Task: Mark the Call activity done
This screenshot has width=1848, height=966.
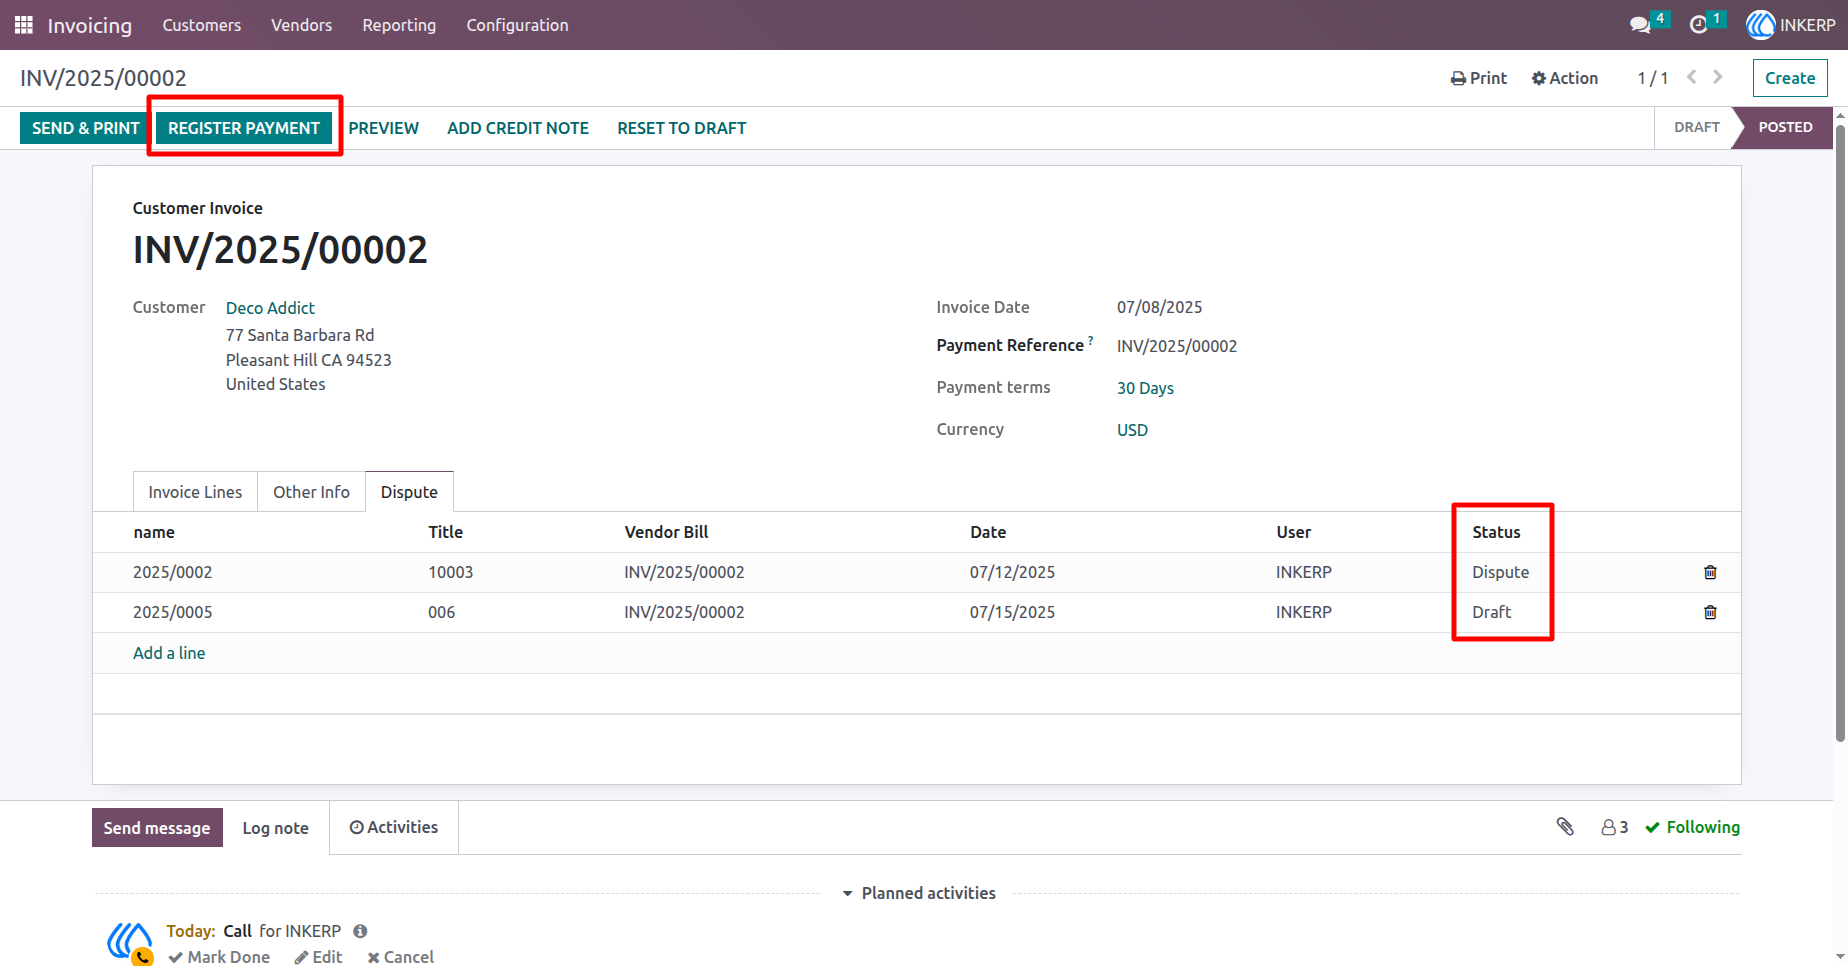Action: 219,956
